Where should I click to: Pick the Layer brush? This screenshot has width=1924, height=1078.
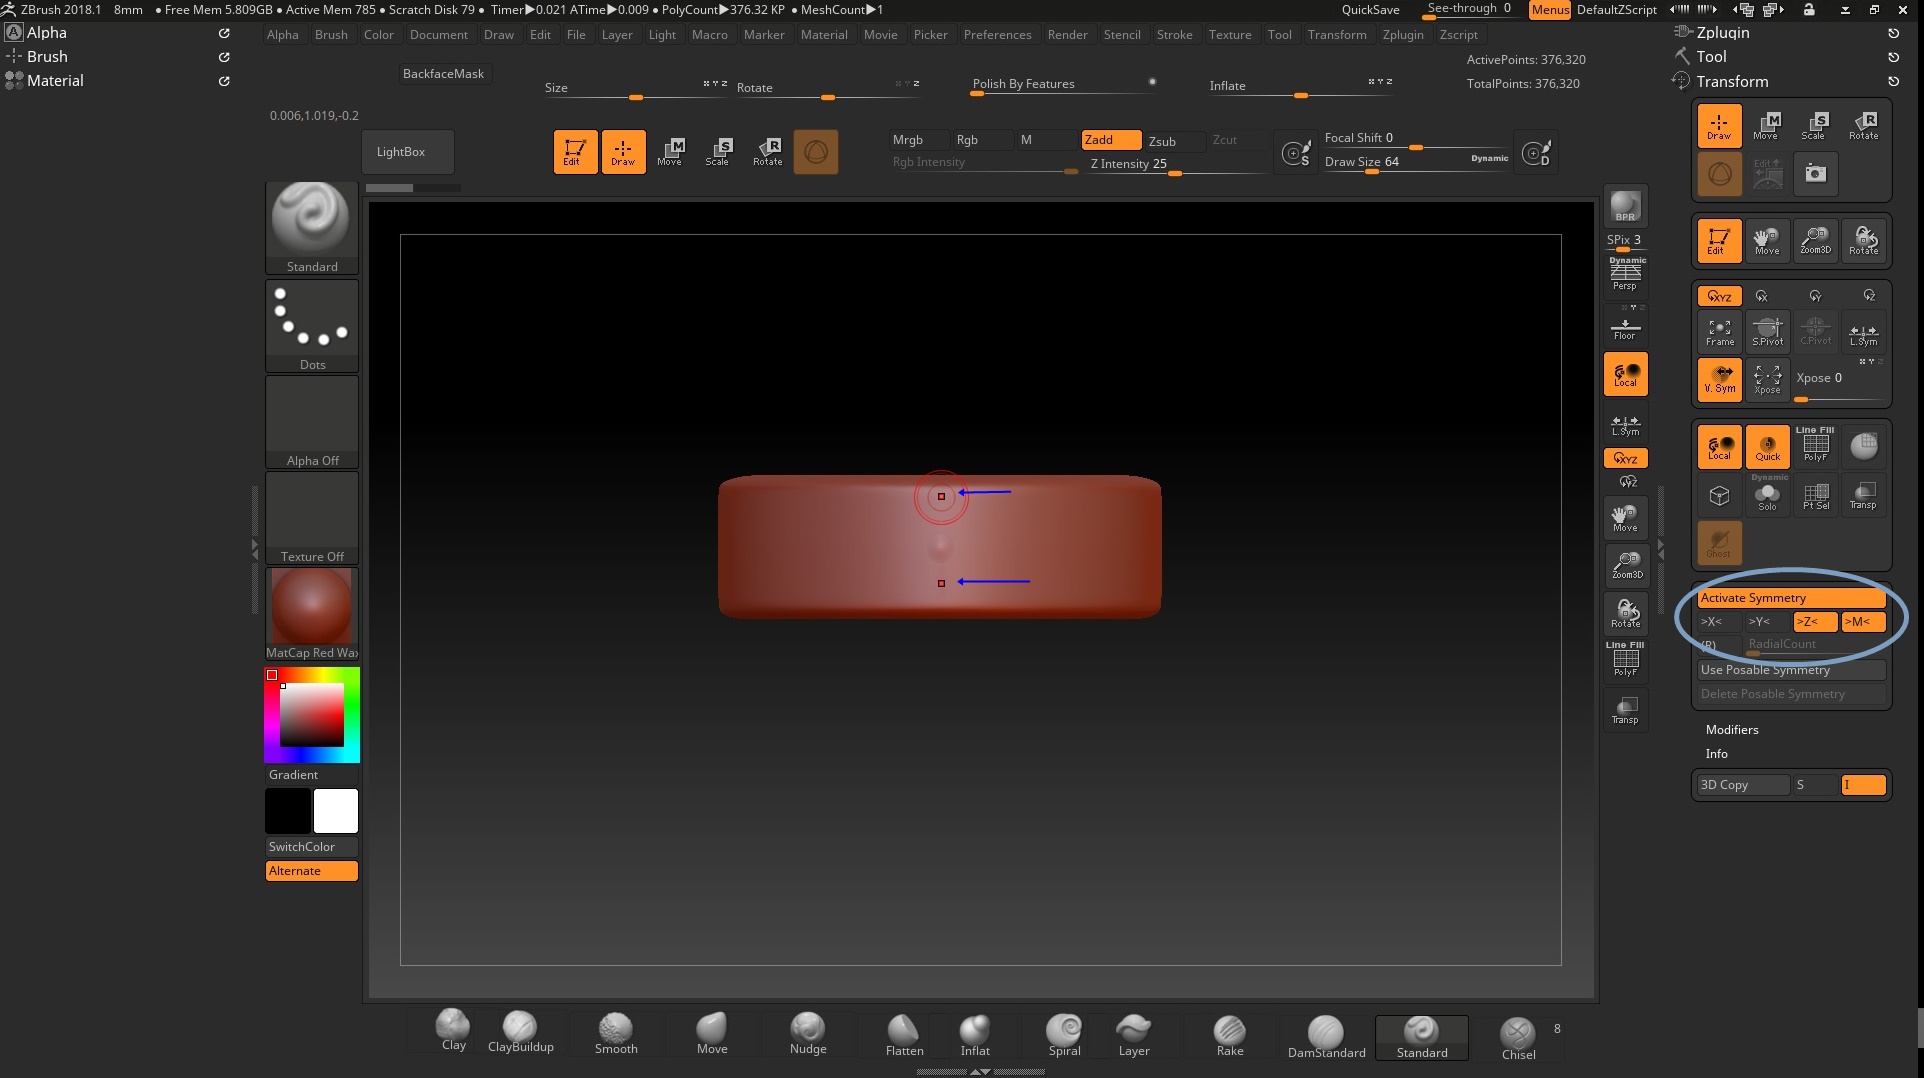pyautogui.click(x=1133, y=1034)
